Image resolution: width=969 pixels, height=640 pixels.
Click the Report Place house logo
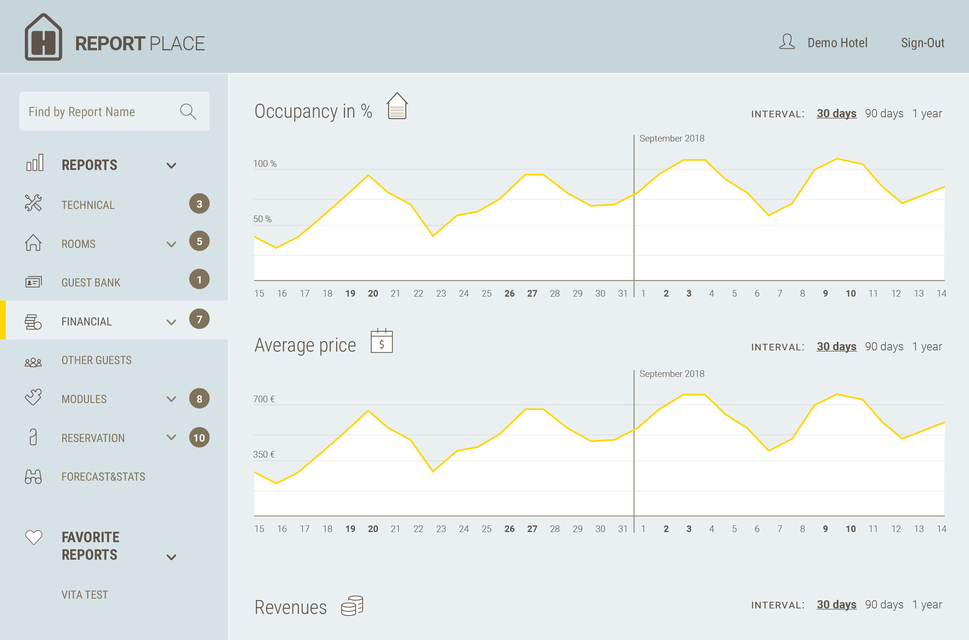click(43, 38)
